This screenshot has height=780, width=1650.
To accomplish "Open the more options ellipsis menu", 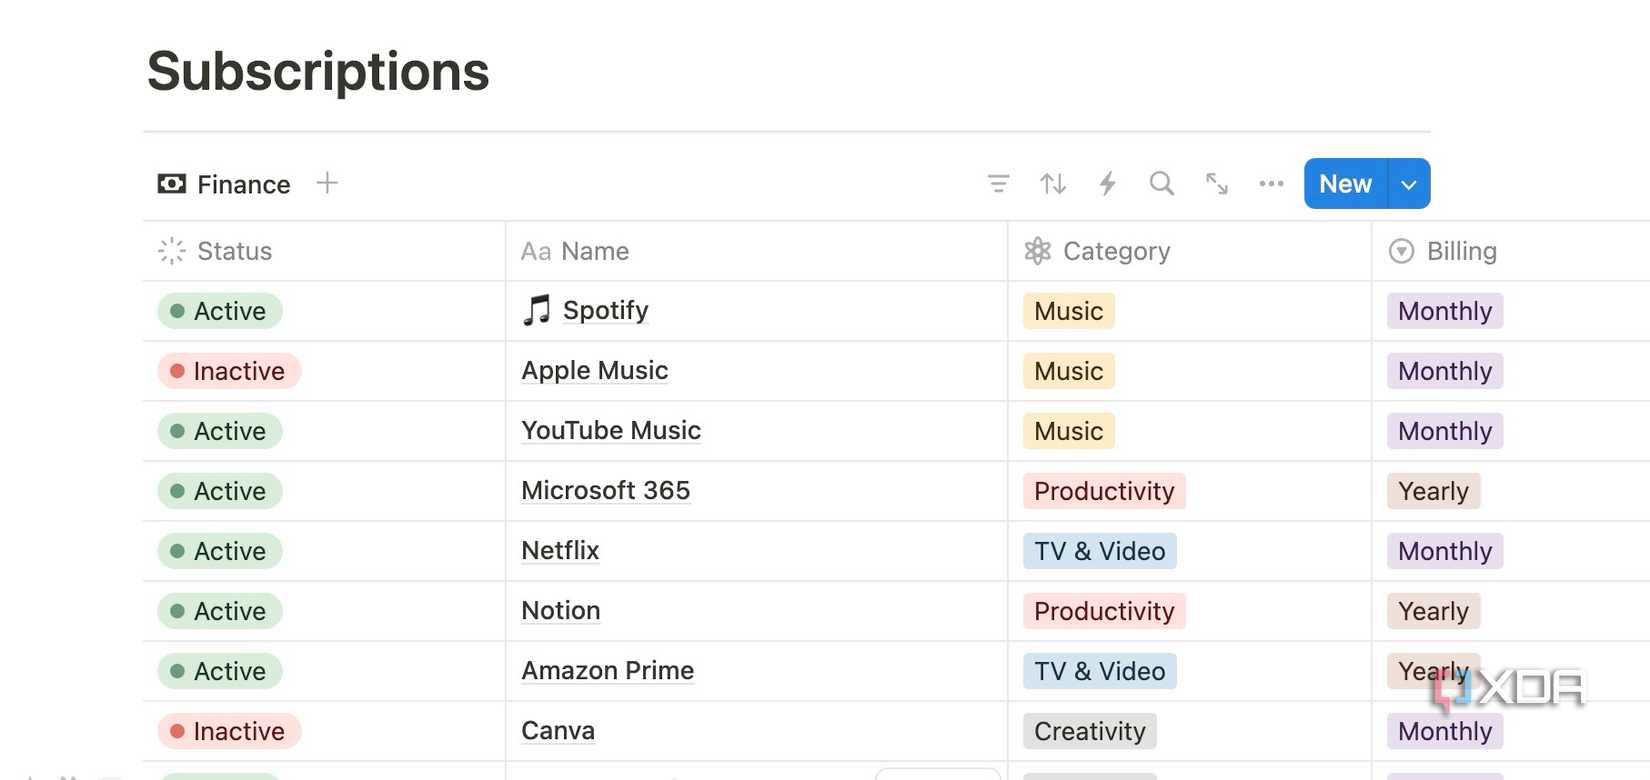I will pyautogui.click(x=1270, y=183).
